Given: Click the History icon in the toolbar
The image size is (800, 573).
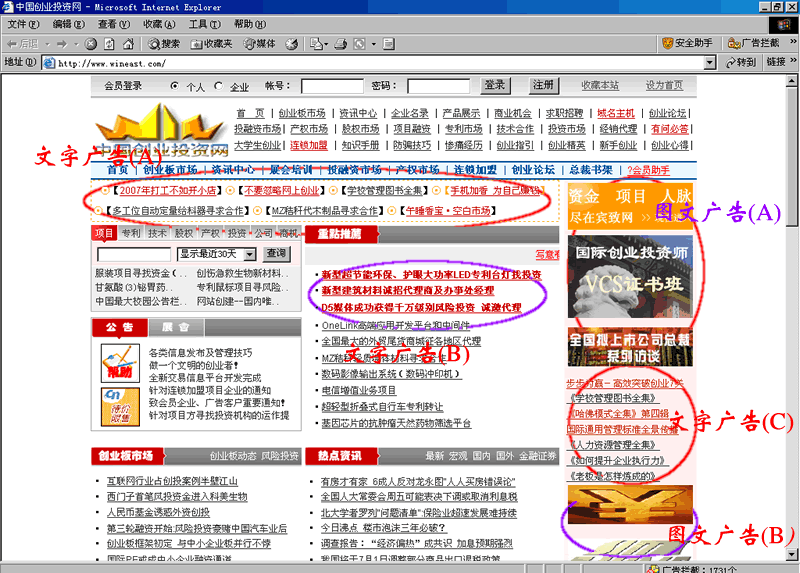Looking at the screenshot, I should 292,44.
